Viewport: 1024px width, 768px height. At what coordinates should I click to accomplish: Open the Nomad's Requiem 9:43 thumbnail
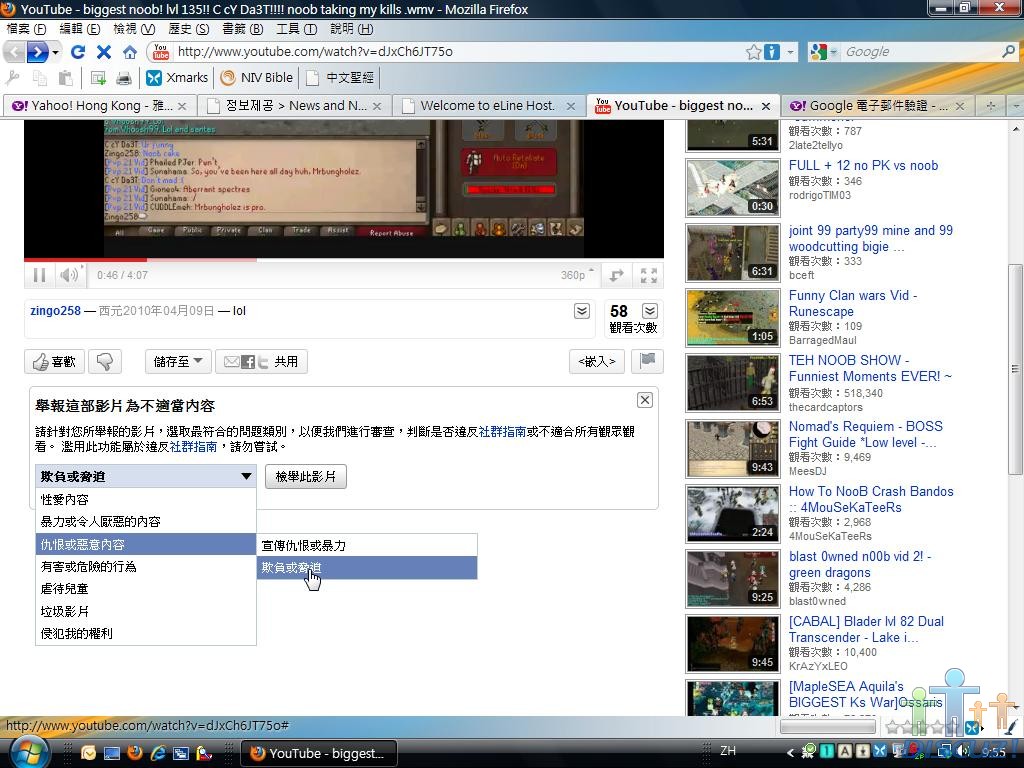[x=733, y=449]
